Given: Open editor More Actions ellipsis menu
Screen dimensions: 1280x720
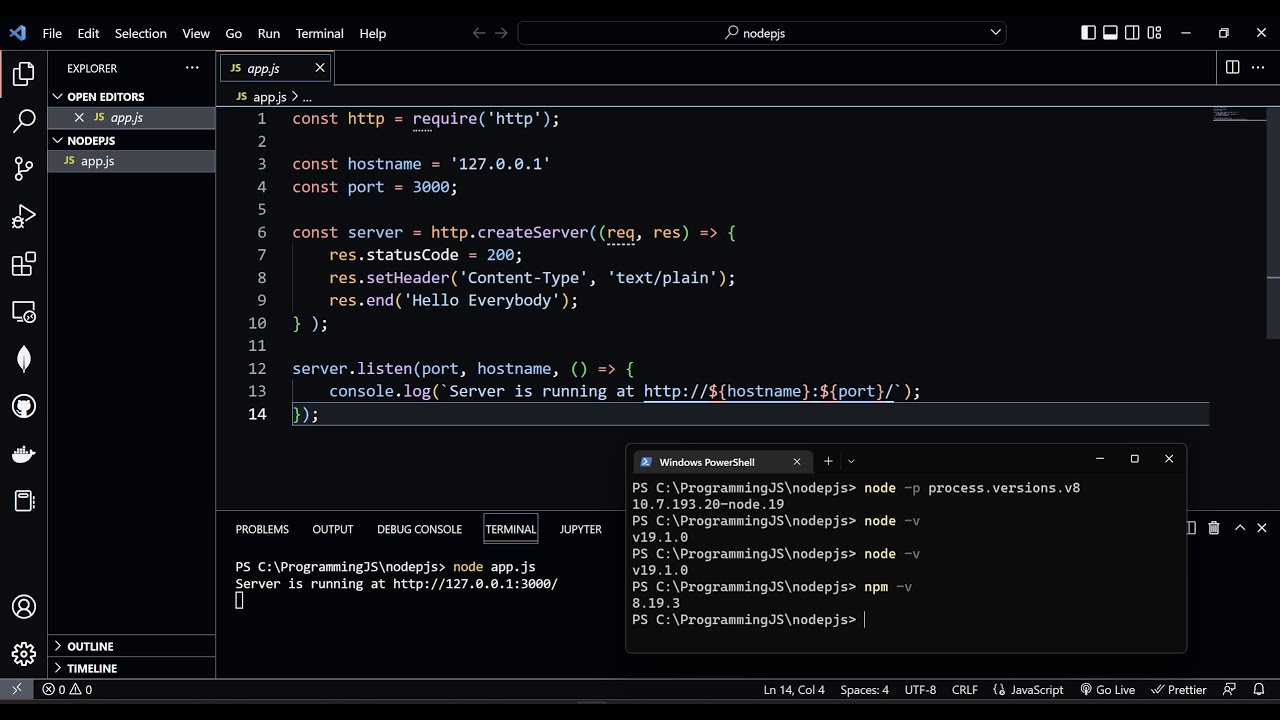Looking at the screenshot, I should tap(1258, 67).
